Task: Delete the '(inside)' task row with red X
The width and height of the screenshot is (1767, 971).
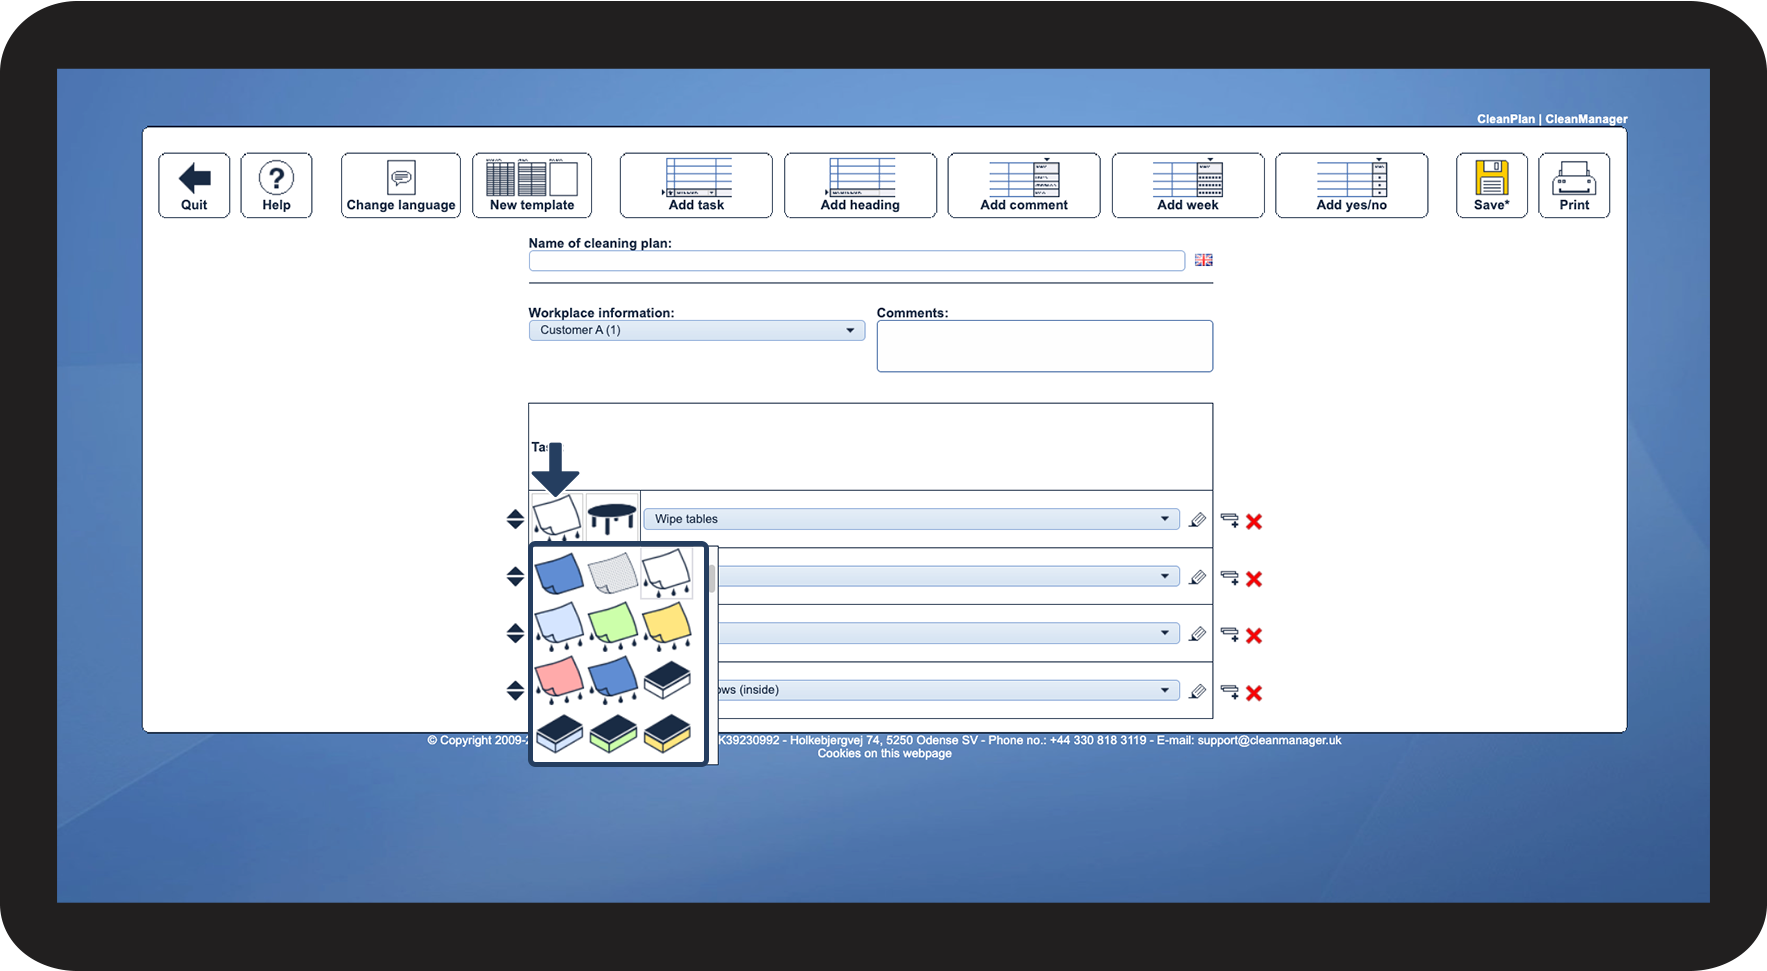Action: [1254, 693]
